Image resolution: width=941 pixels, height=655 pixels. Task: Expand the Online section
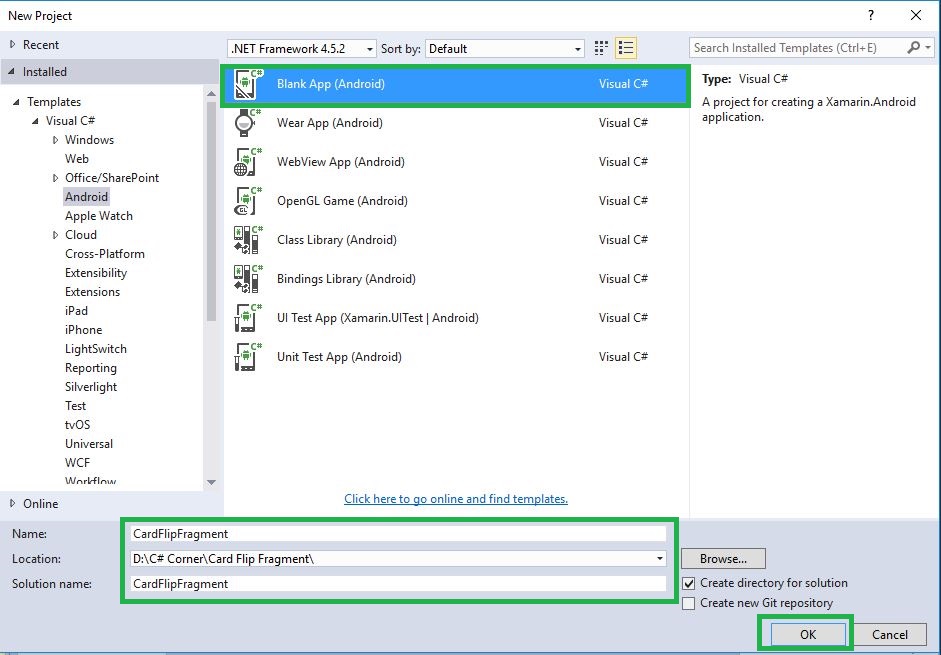(13, 504)
